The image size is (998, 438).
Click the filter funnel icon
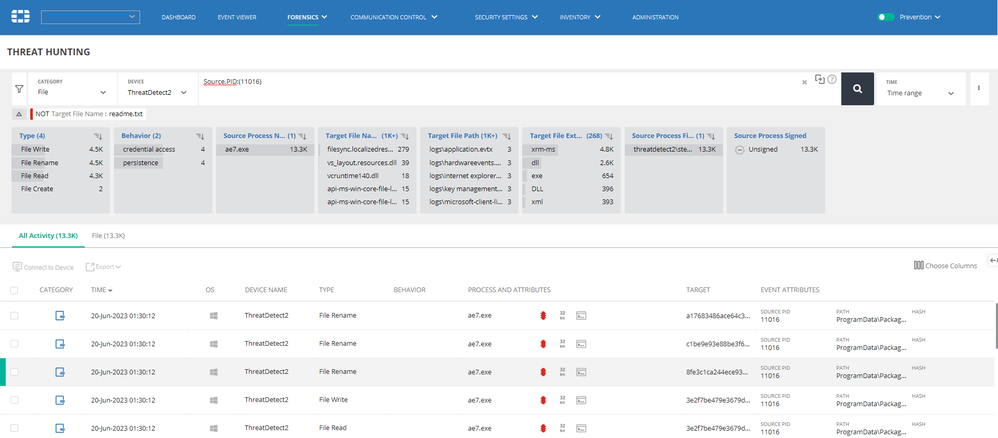pos(19,88)
